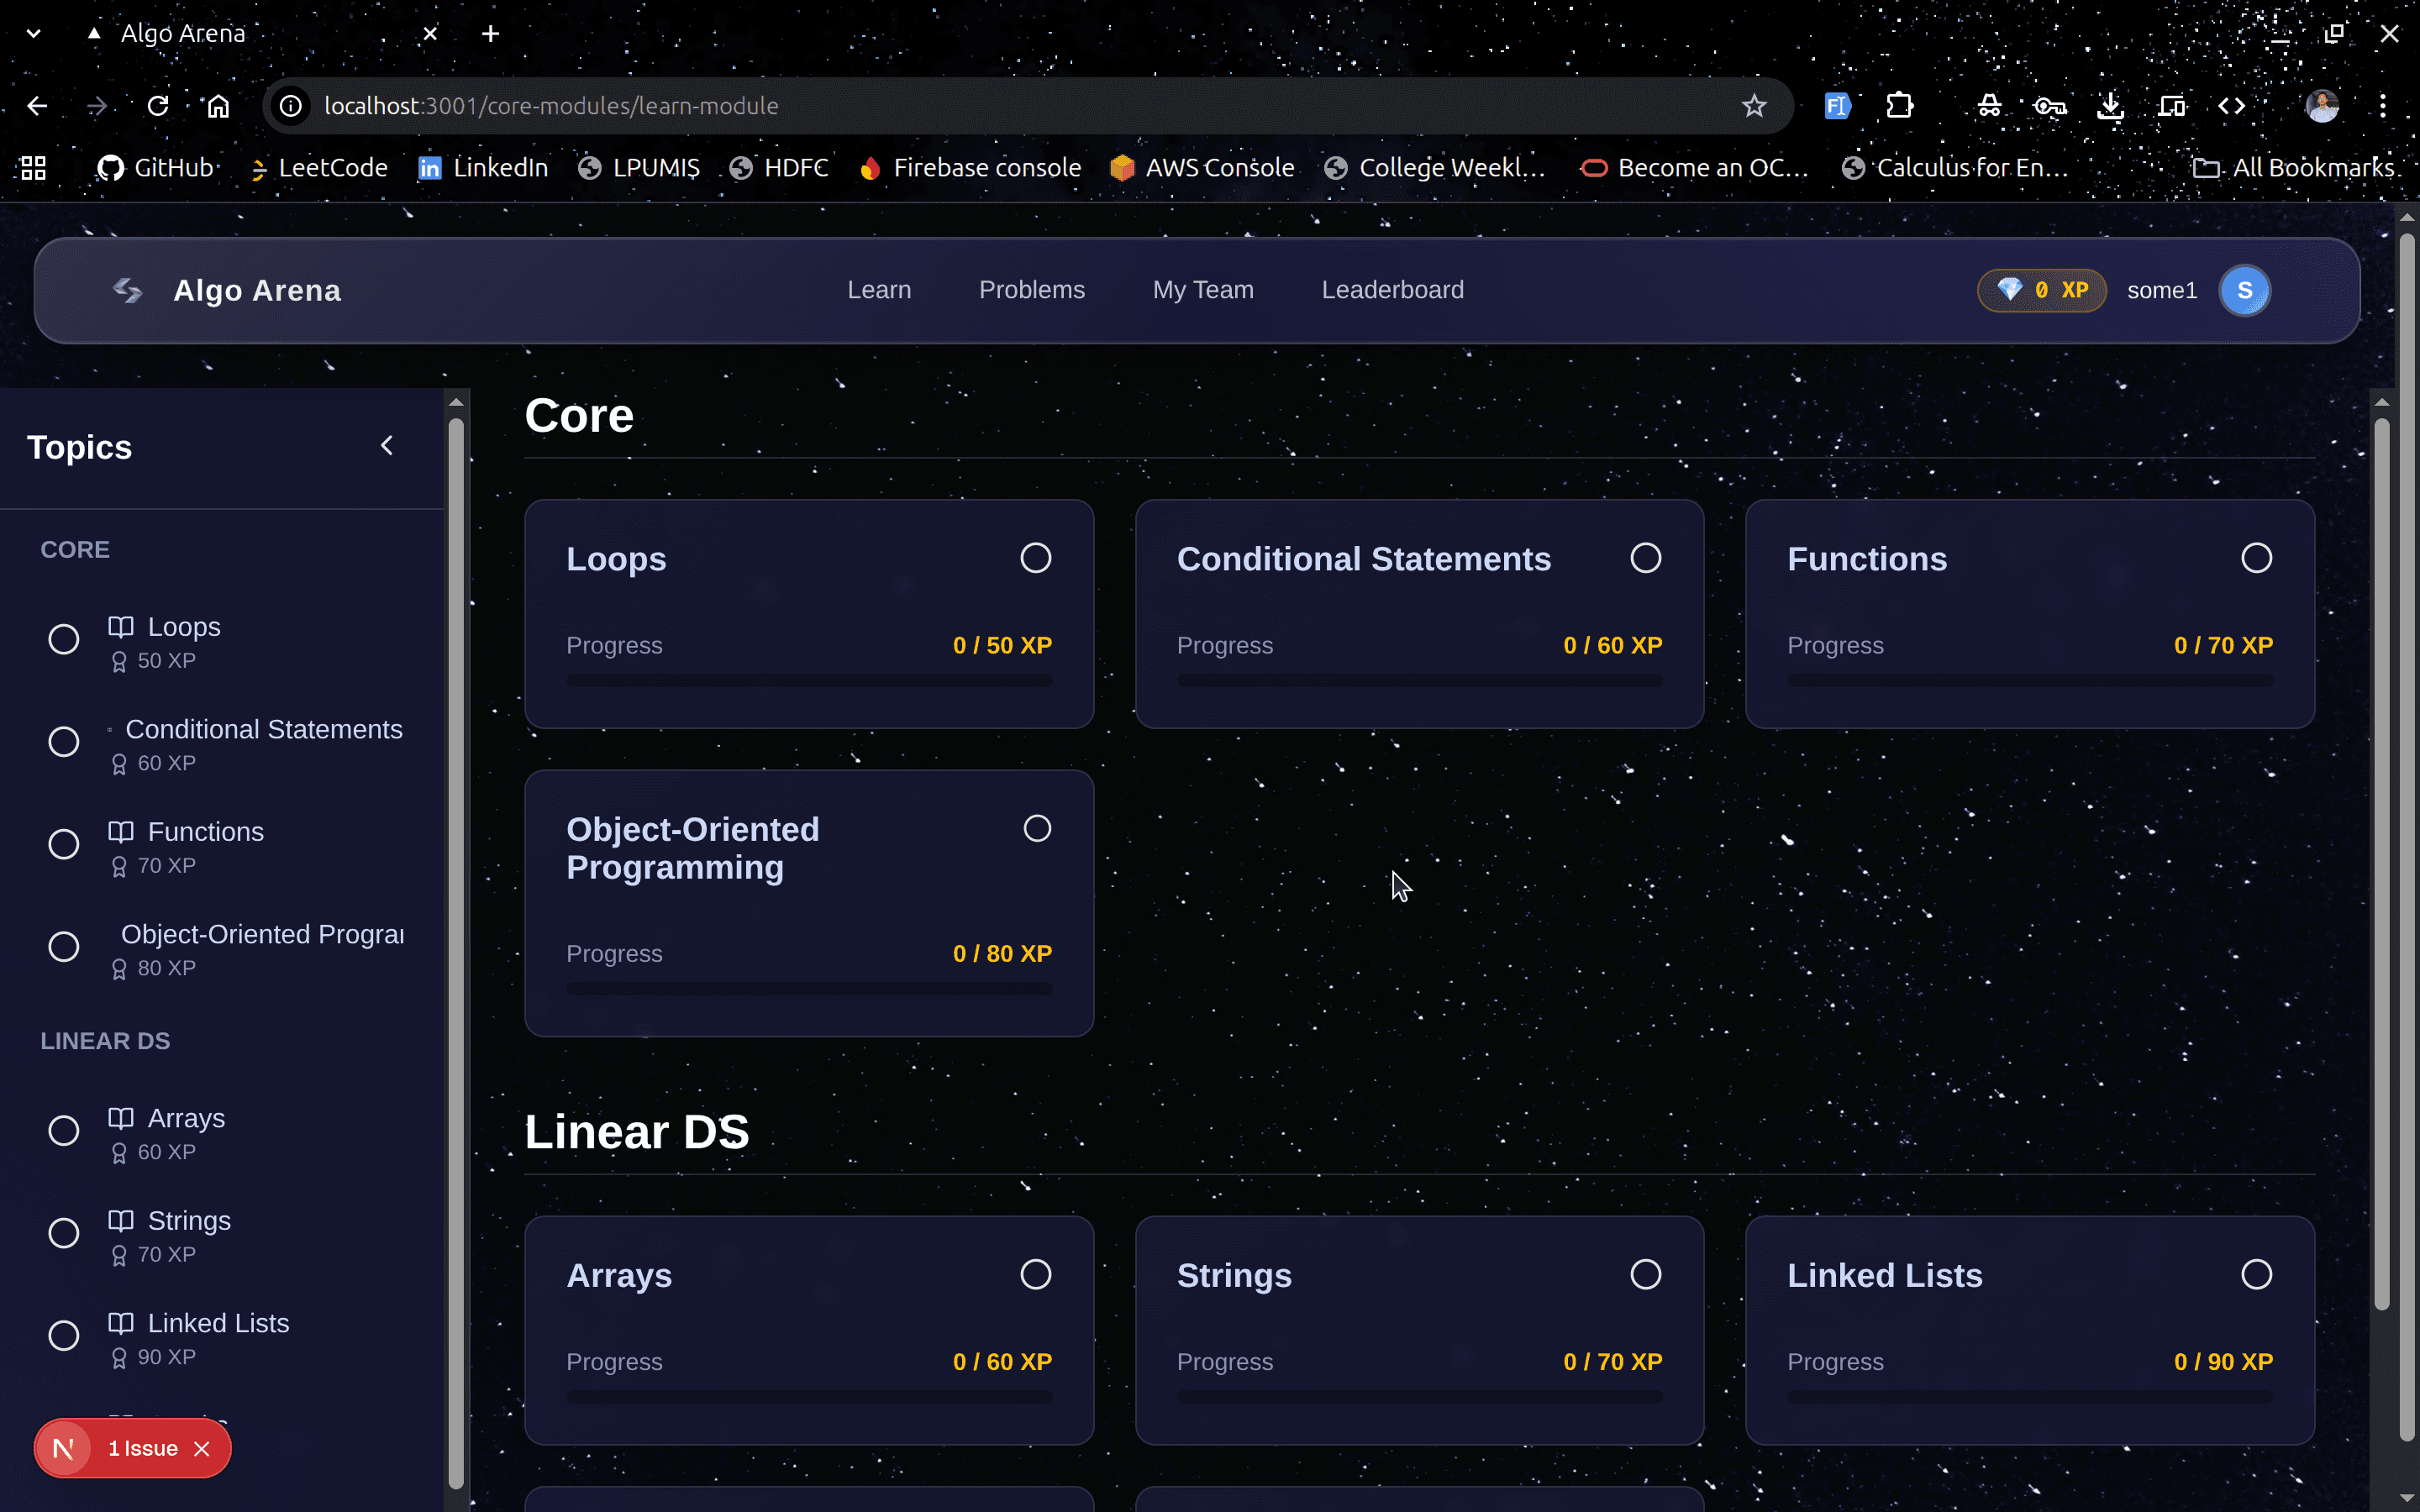Mark the Loops topic circle in the sidebar
The width and height of the screenshot is (2420, 1512).
pos(63,638)
